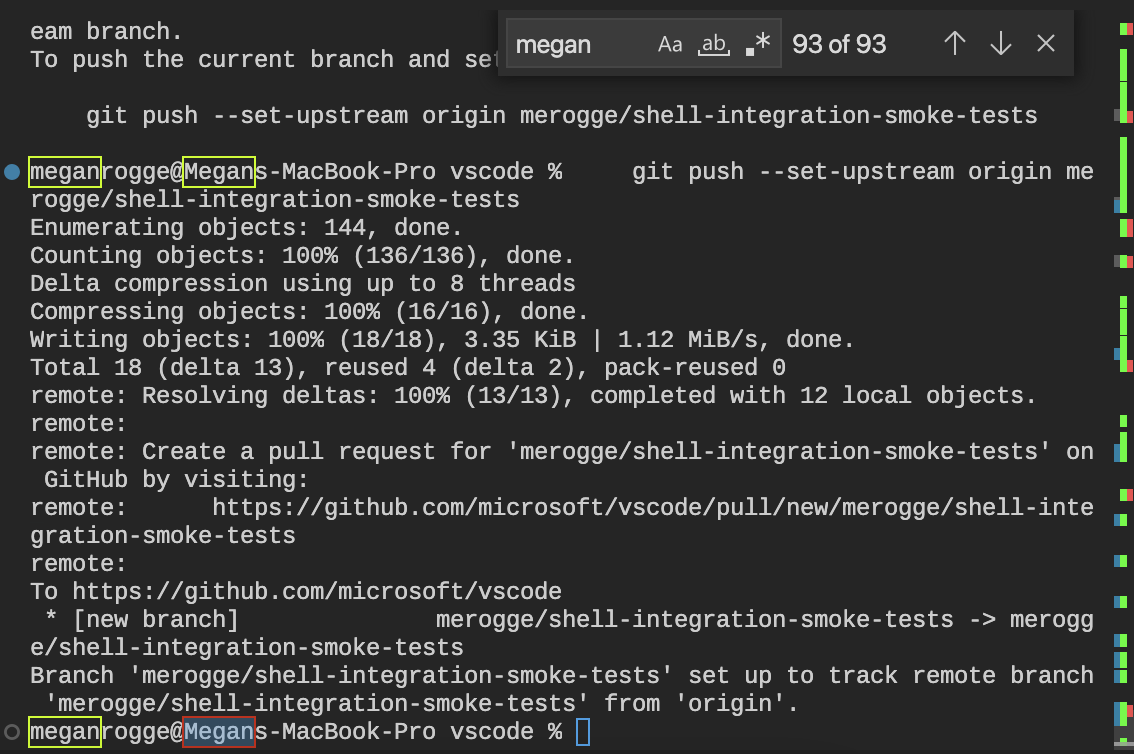Toggle Match Case in find widget
The width and height of the screenshot is (1134, 754).
coord(670,44)
